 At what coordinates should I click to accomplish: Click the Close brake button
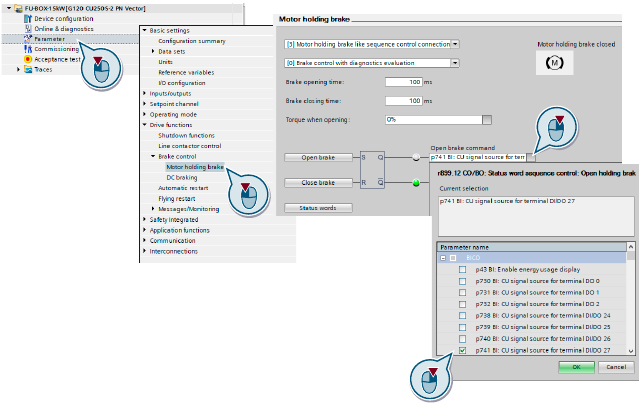click(x=318, y=183)
